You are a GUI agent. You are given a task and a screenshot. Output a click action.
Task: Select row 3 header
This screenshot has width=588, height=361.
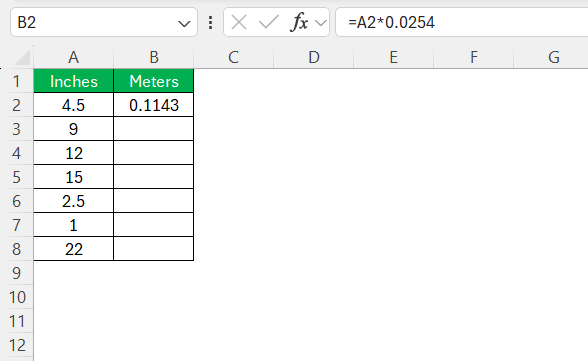pyautogui.click(x=17, y=129)
